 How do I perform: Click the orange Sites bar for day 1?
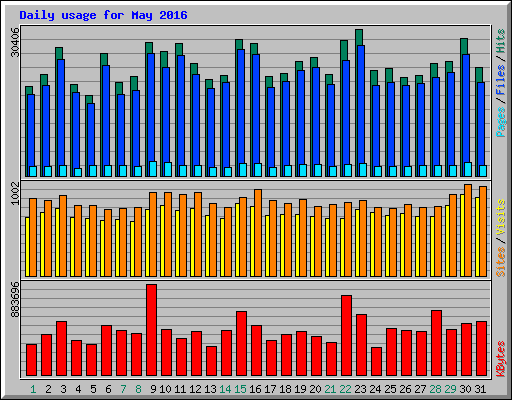pos(33,237)
